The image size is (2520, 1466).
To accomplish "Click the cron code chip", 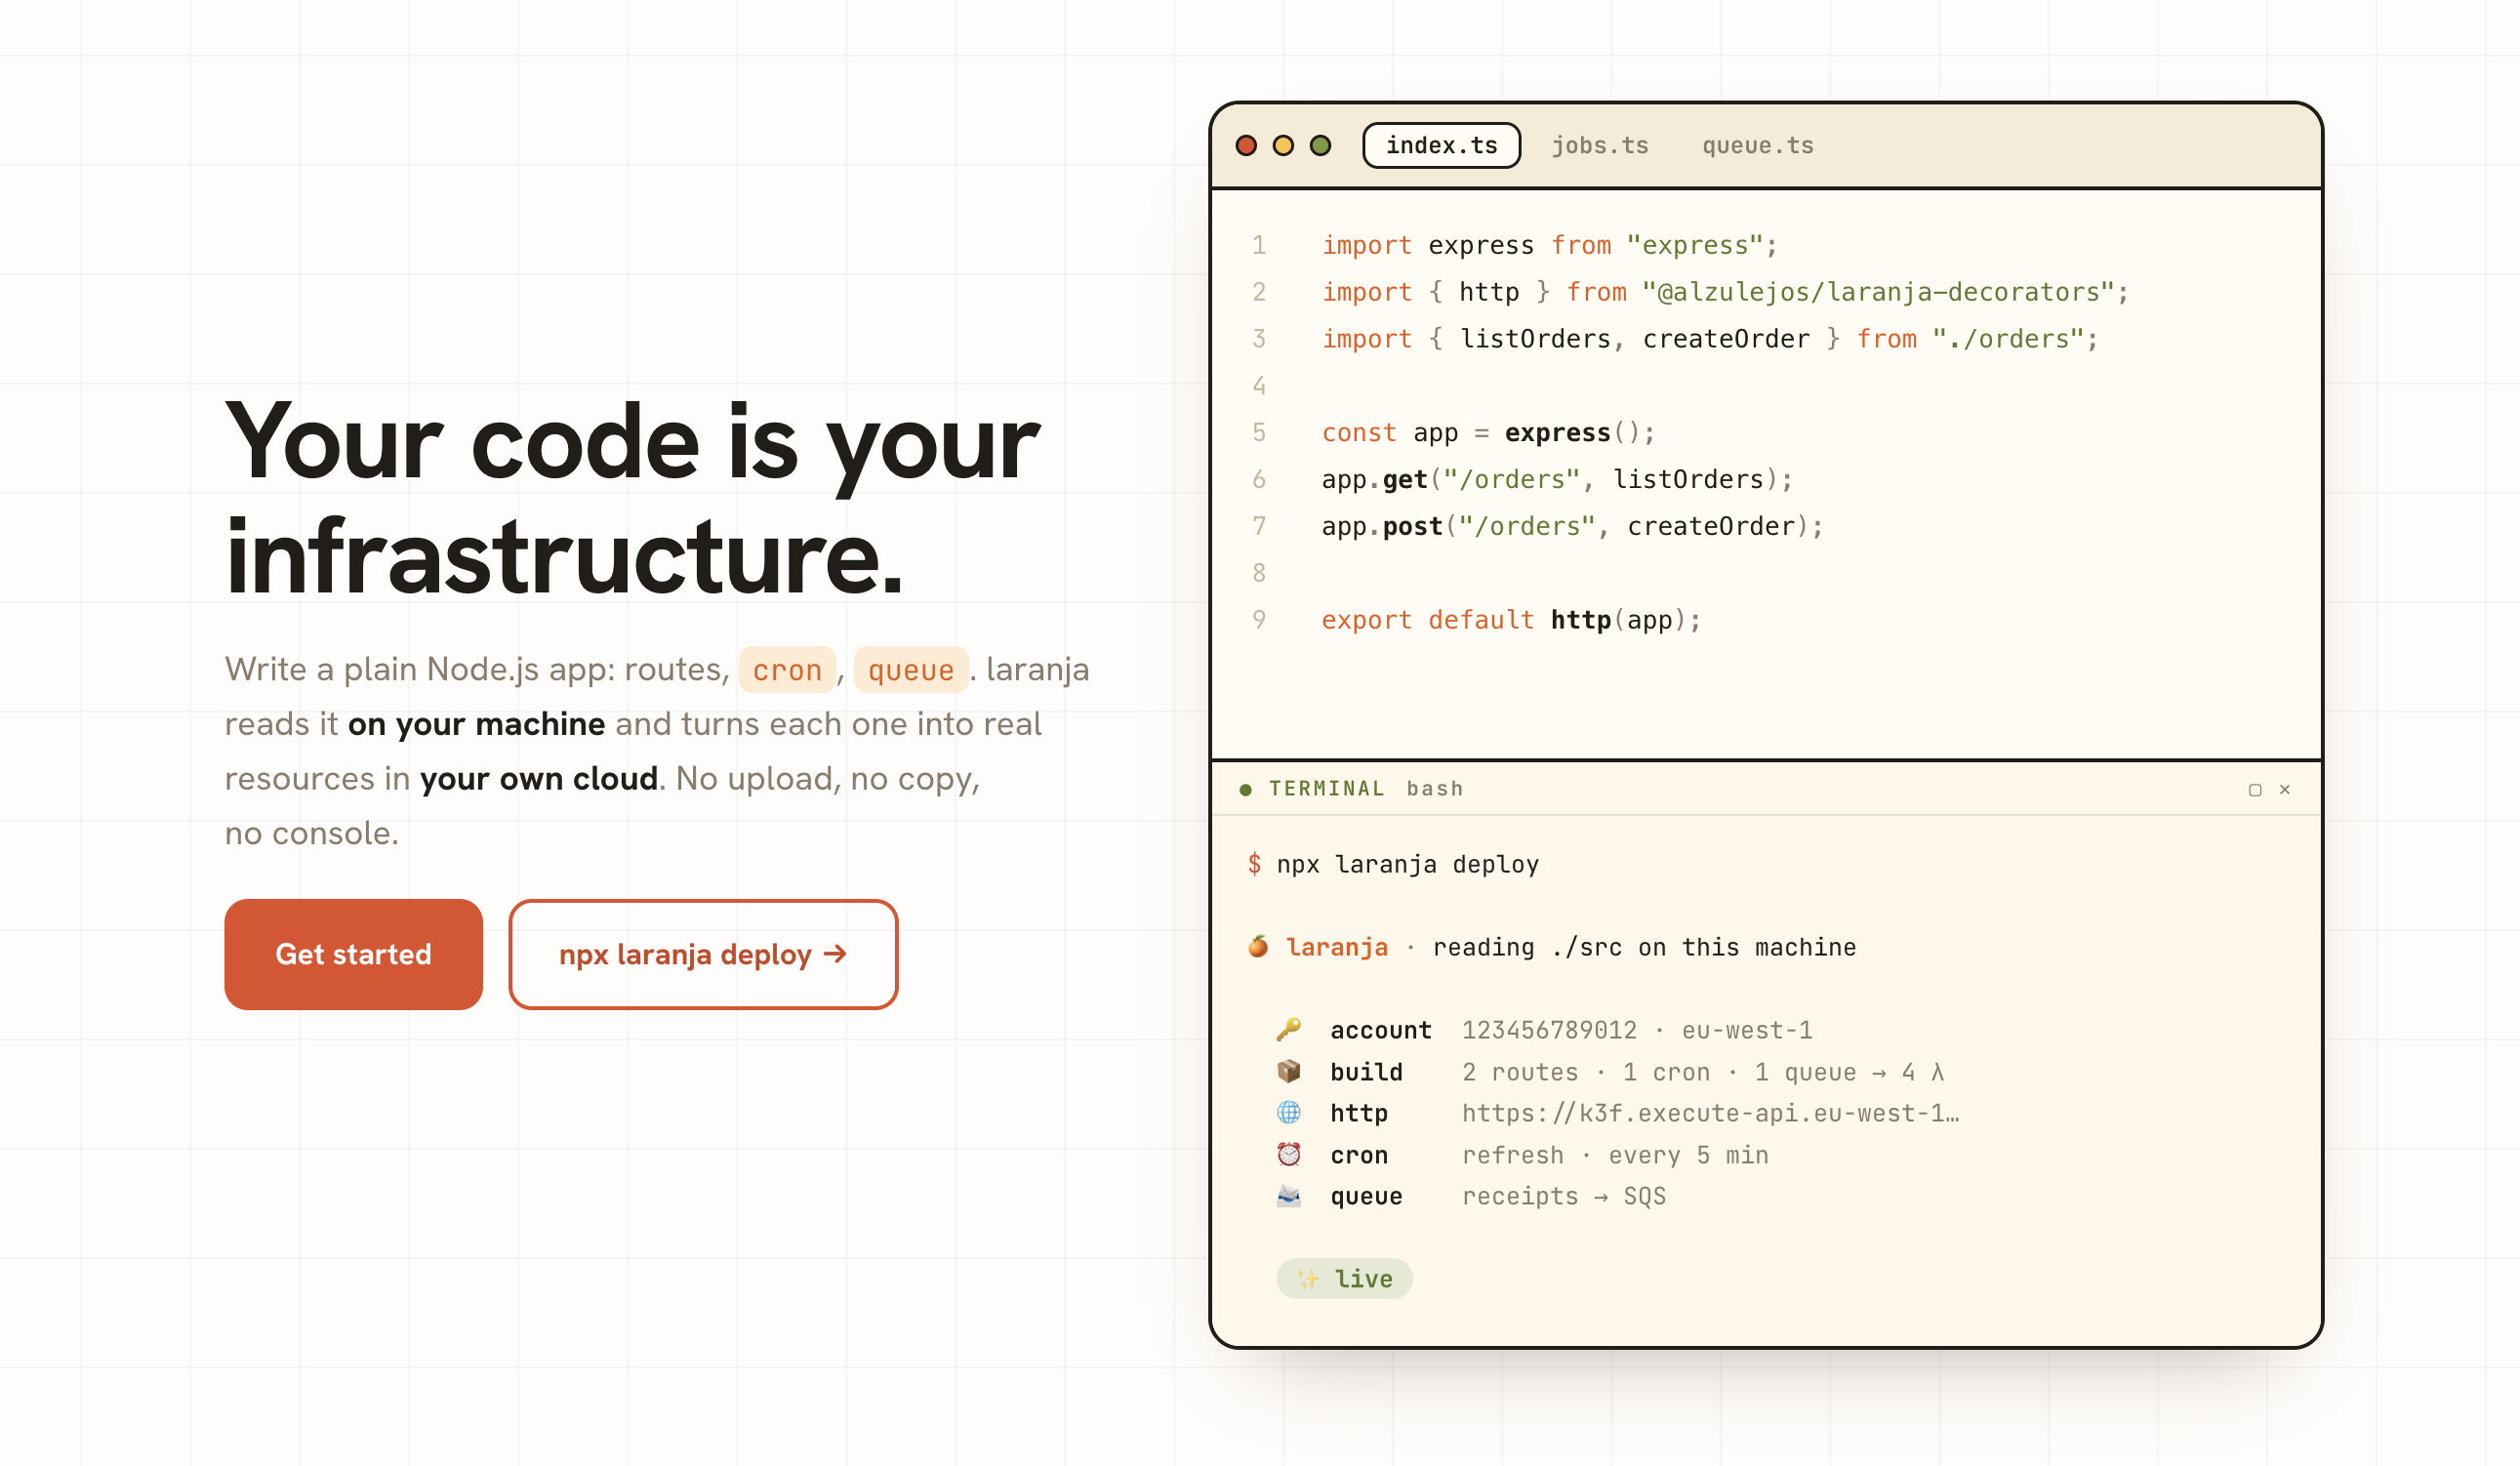I will click(787, 670).
